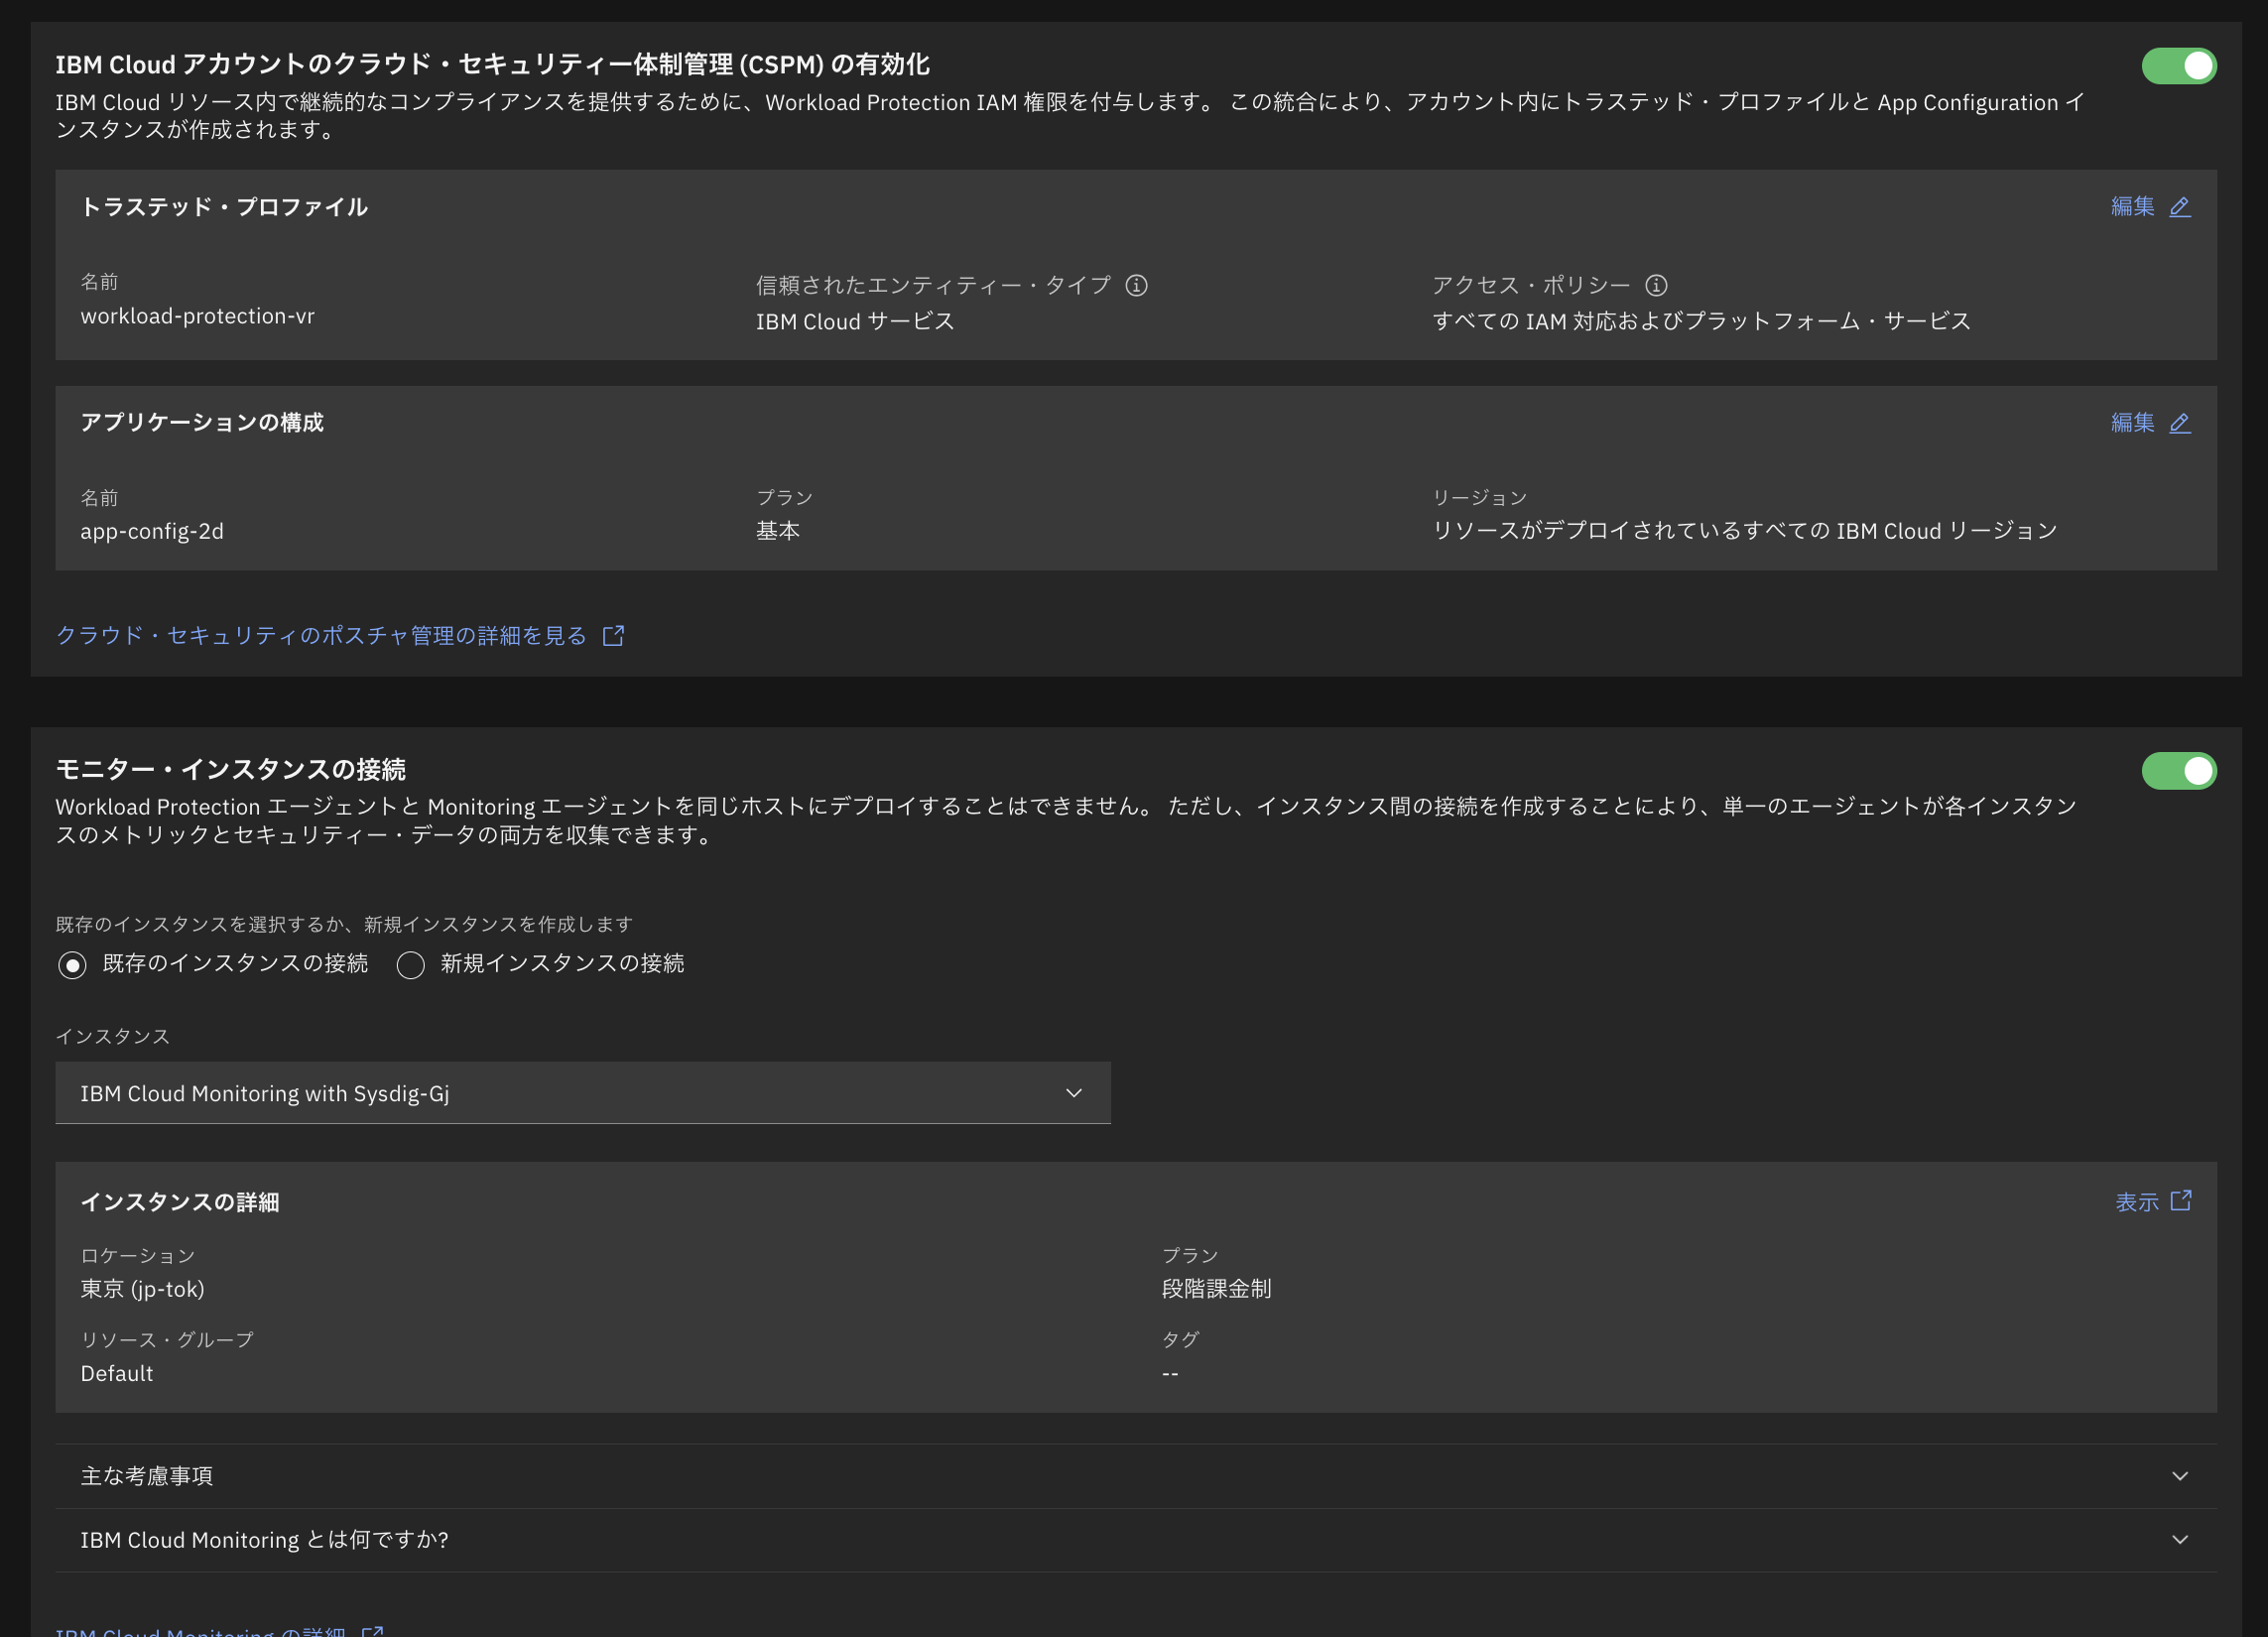2268x1637 pixels.
Task: Click the pencil icon for App Configuration edit
Action: [2180, 423]
